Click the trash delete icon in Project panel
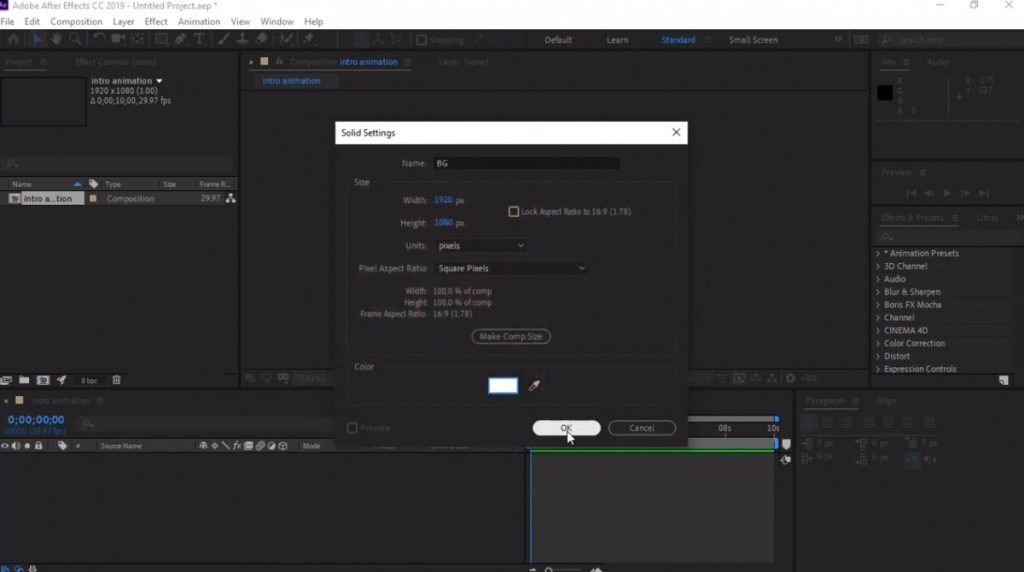Screen dimensions: 1024x572 [x=116, y=380]
